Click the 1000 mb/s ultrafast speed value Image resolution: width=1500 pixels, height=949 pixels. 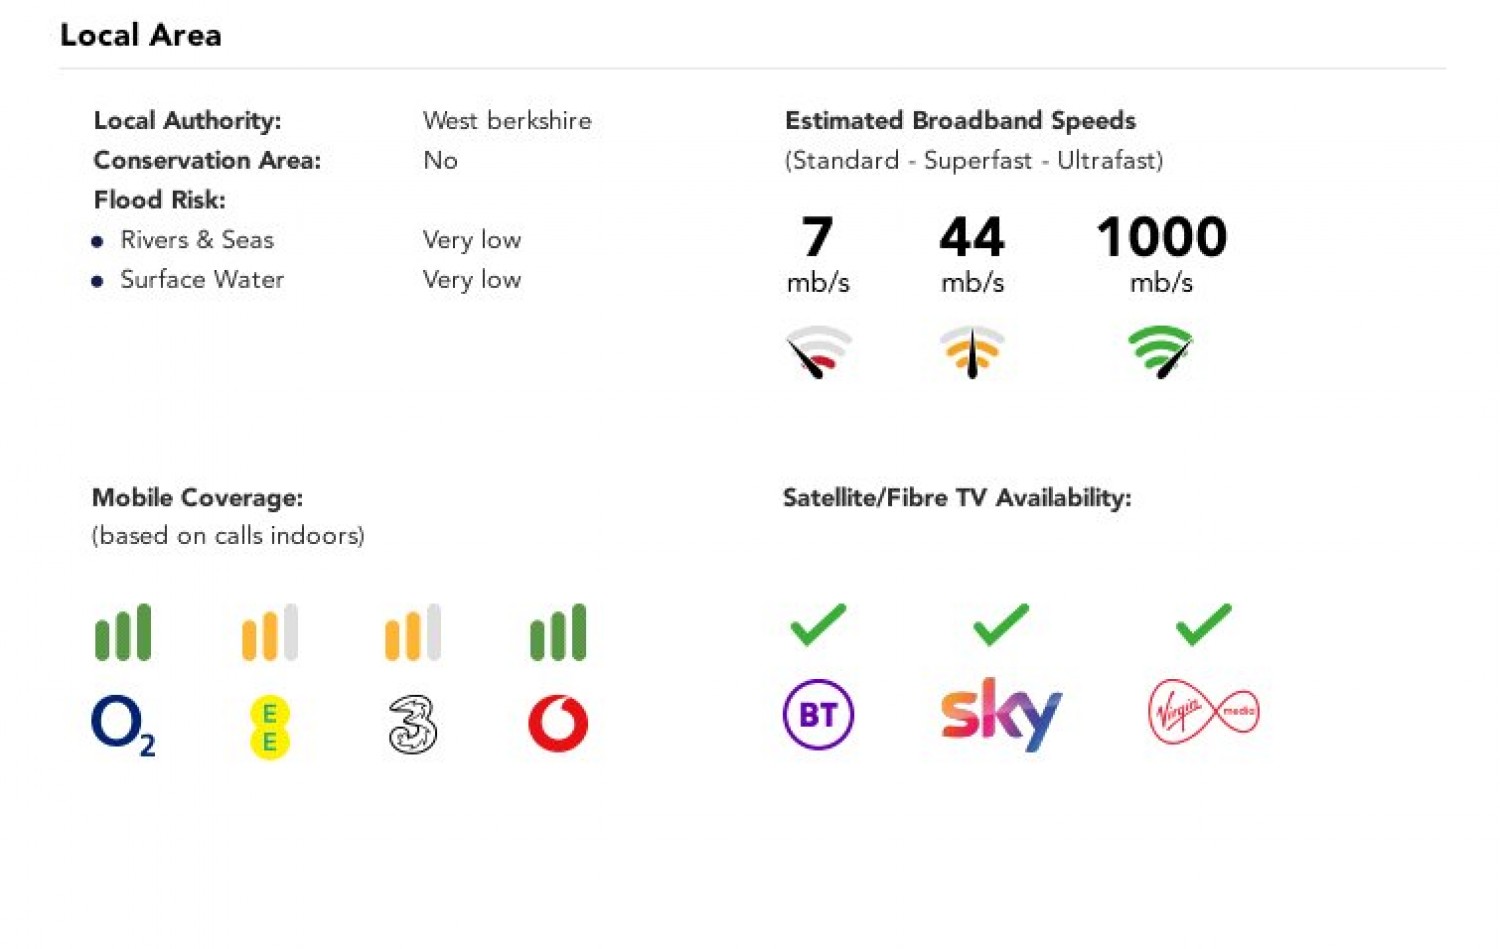pyautogui.click(x=1161, y=237)
